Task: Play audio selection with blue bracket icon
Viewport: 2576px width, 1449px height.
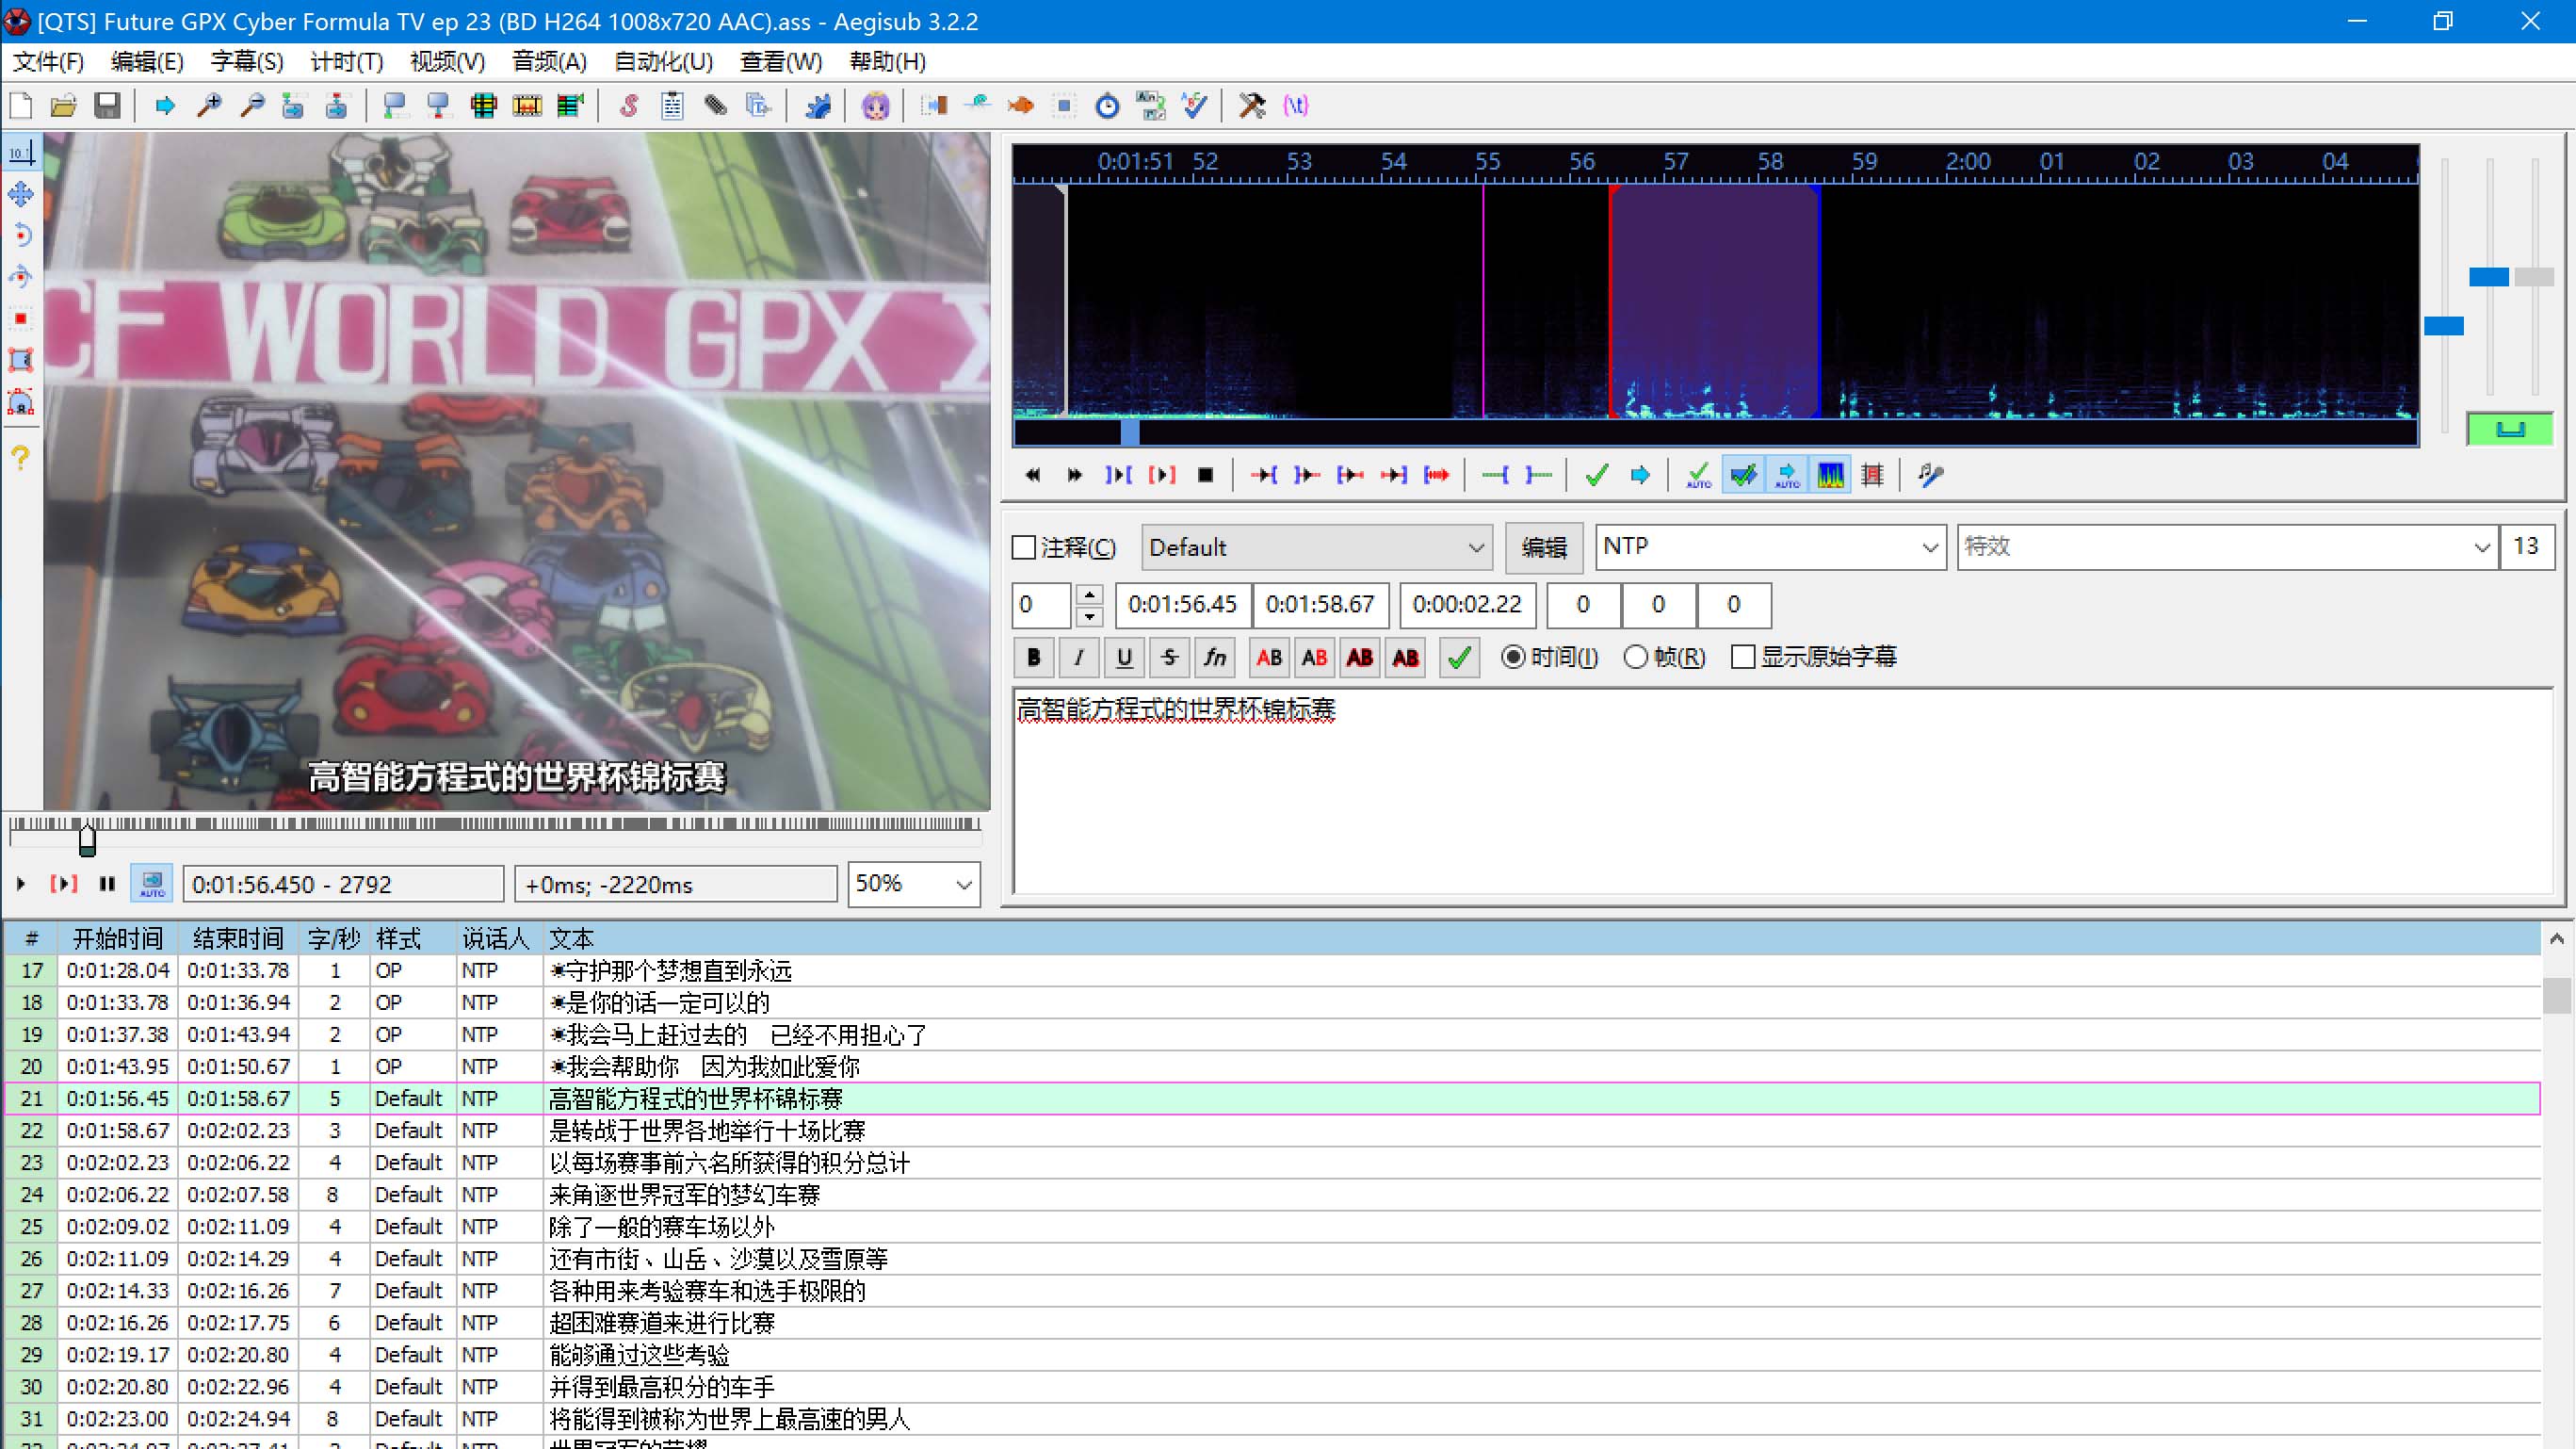Action: coord(1118,475)
